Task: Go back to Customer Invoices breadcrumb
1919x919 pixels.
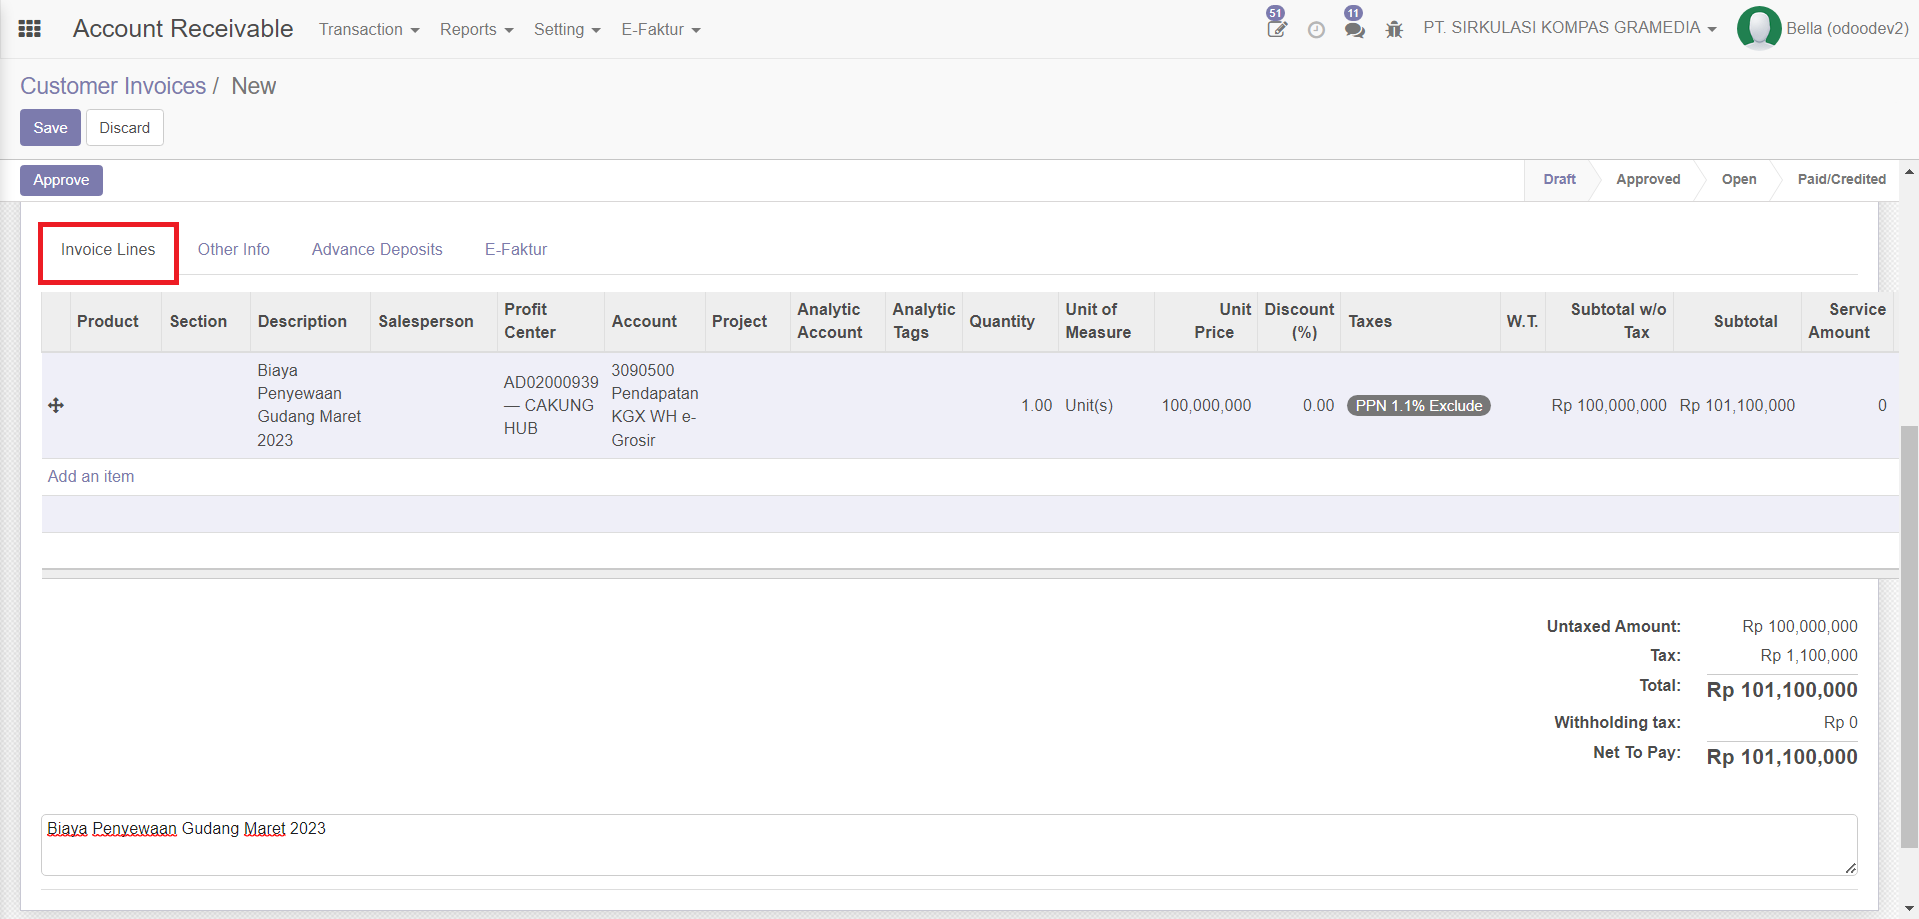Action: (113, 86)
